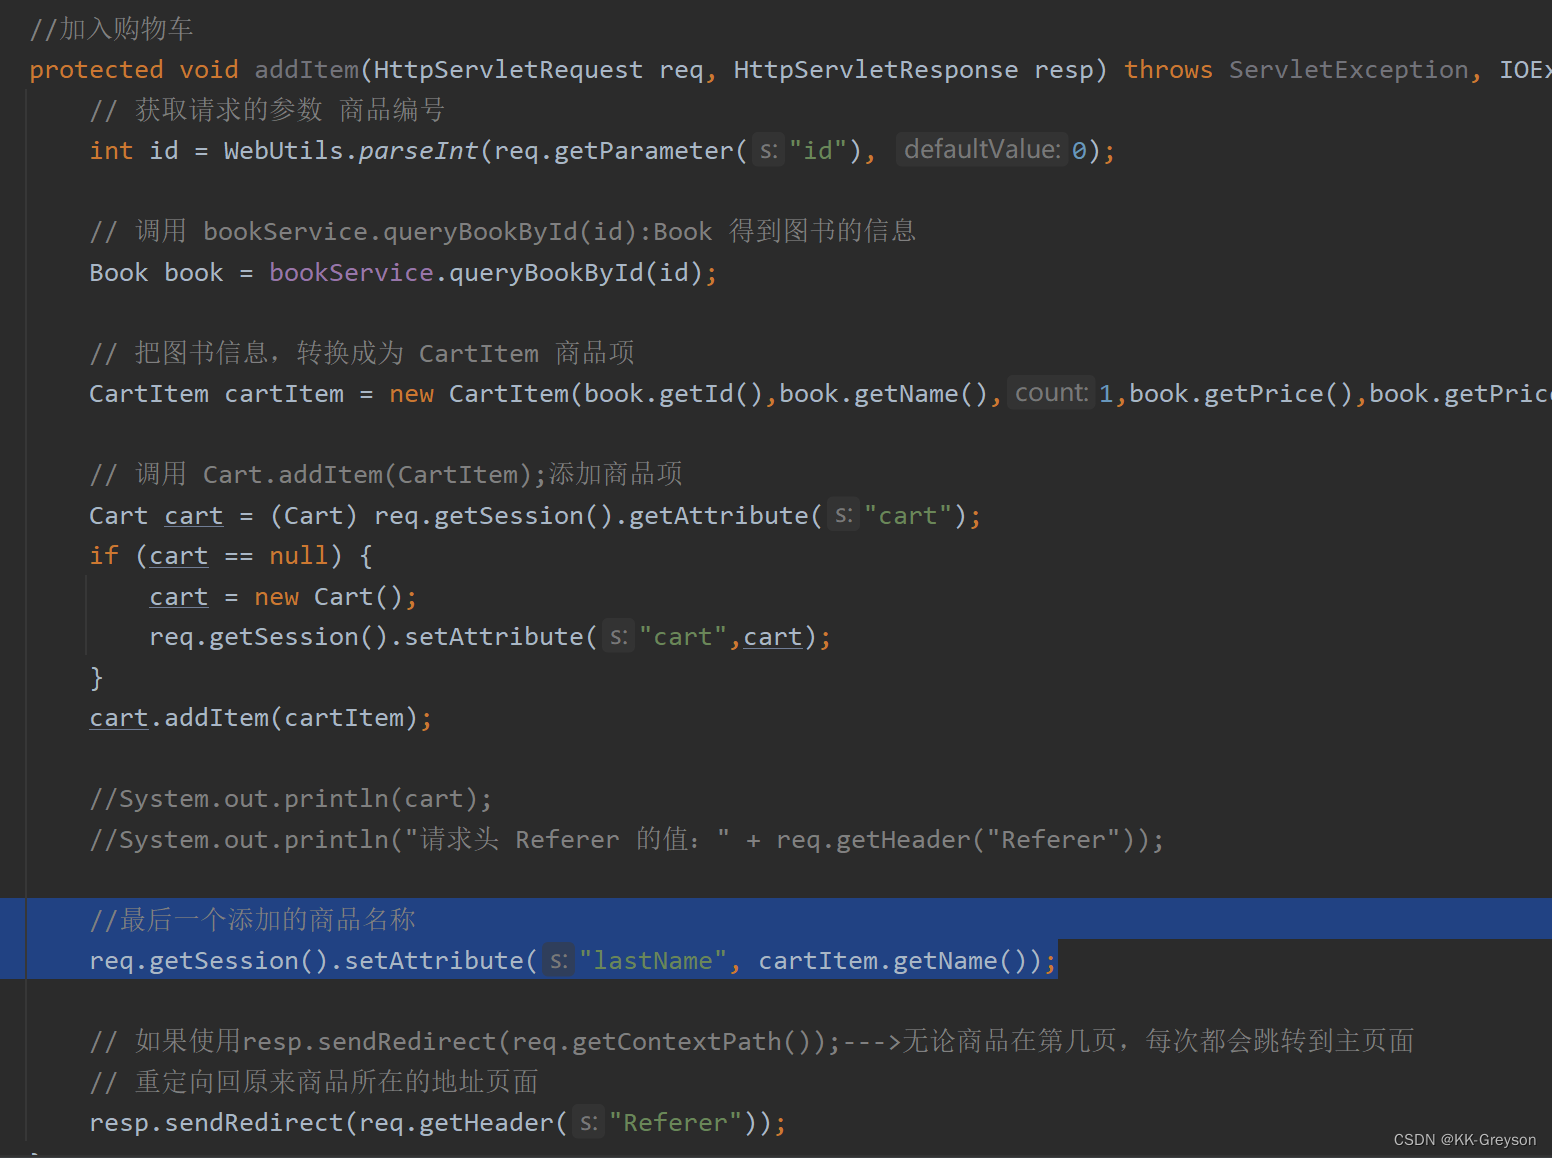
Task: Click the "id" string literal in getParameter
Action: (x=819, y=151)
